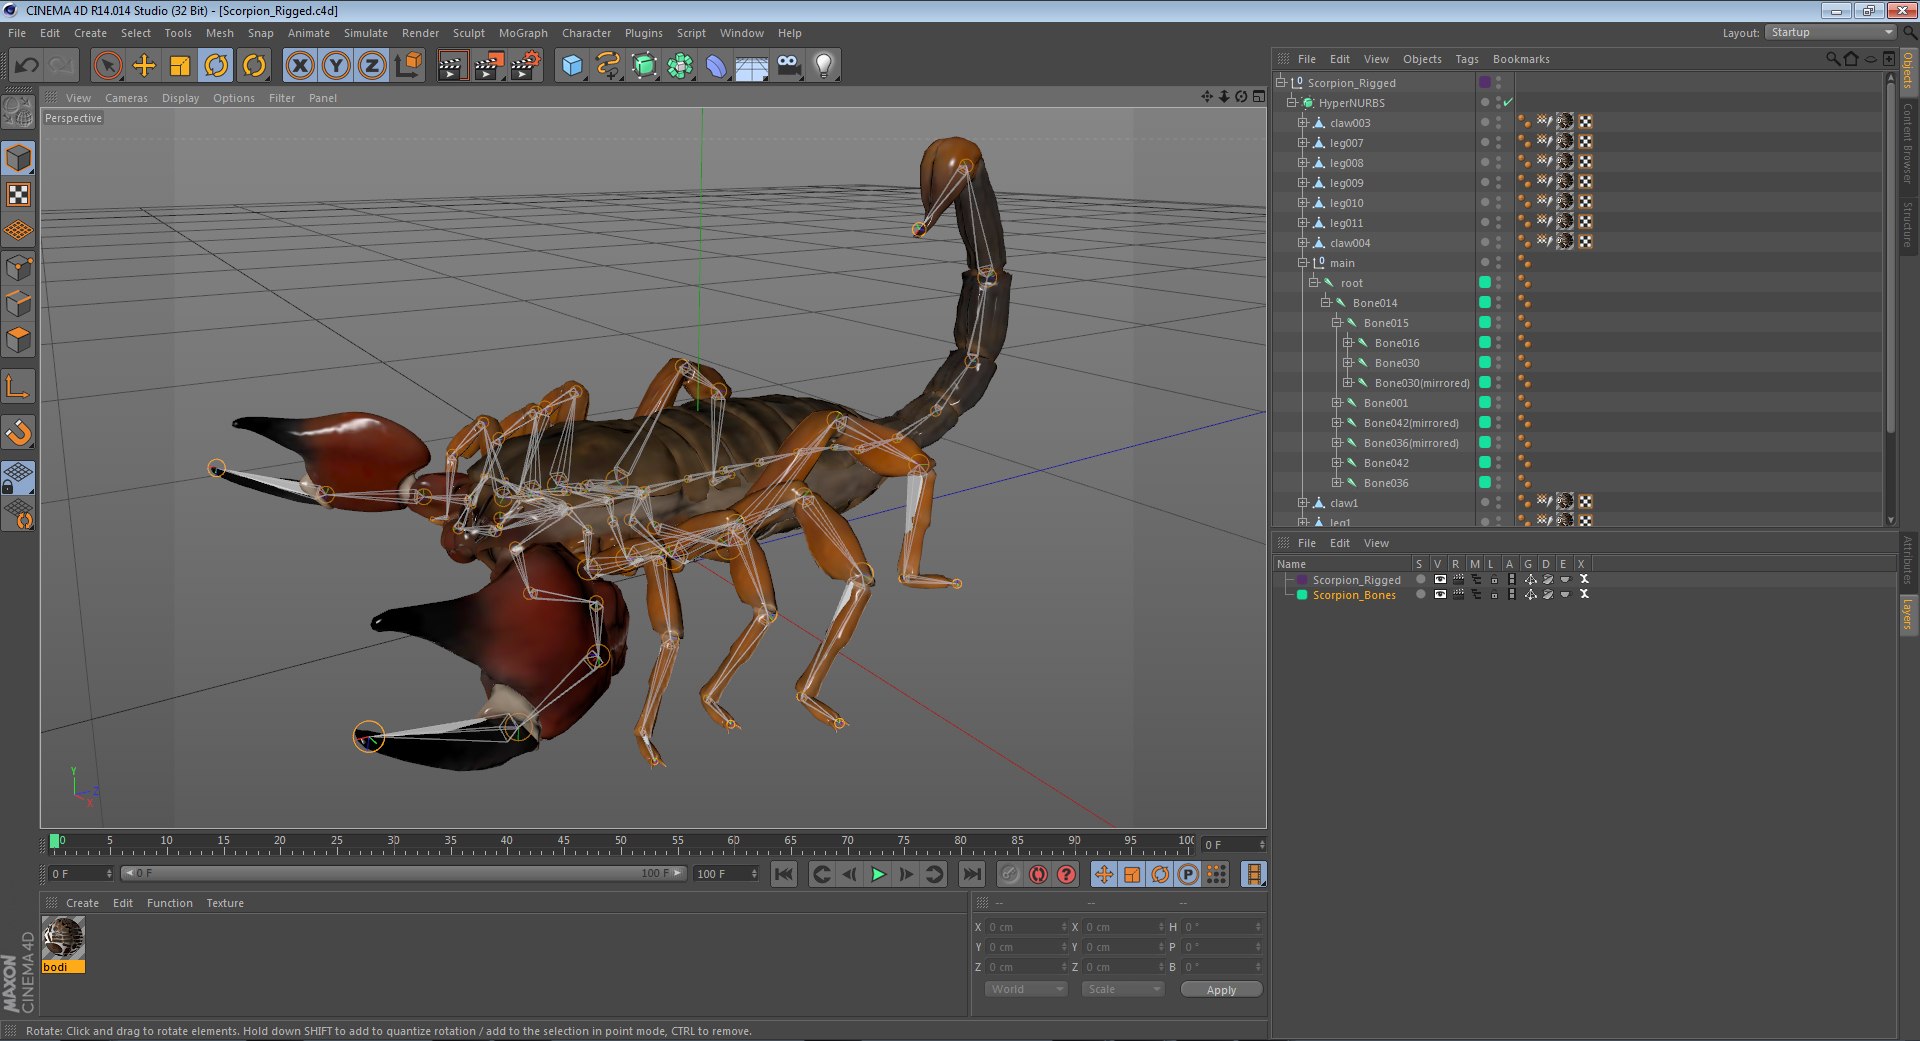Toggle Scorpion_Bones layer view eye
1920x1041 pixels.
1440,594
